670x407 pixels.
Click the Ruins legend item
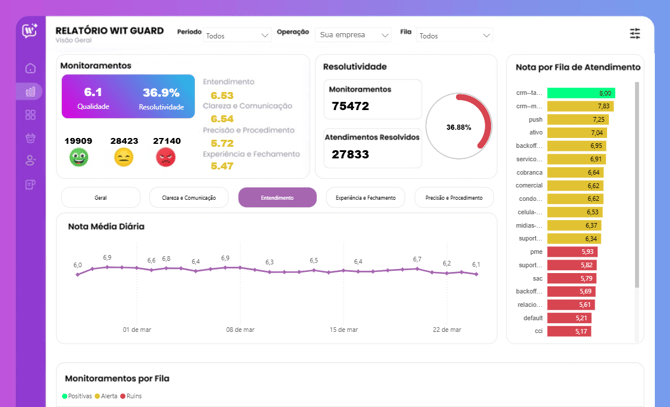point(131,396)
